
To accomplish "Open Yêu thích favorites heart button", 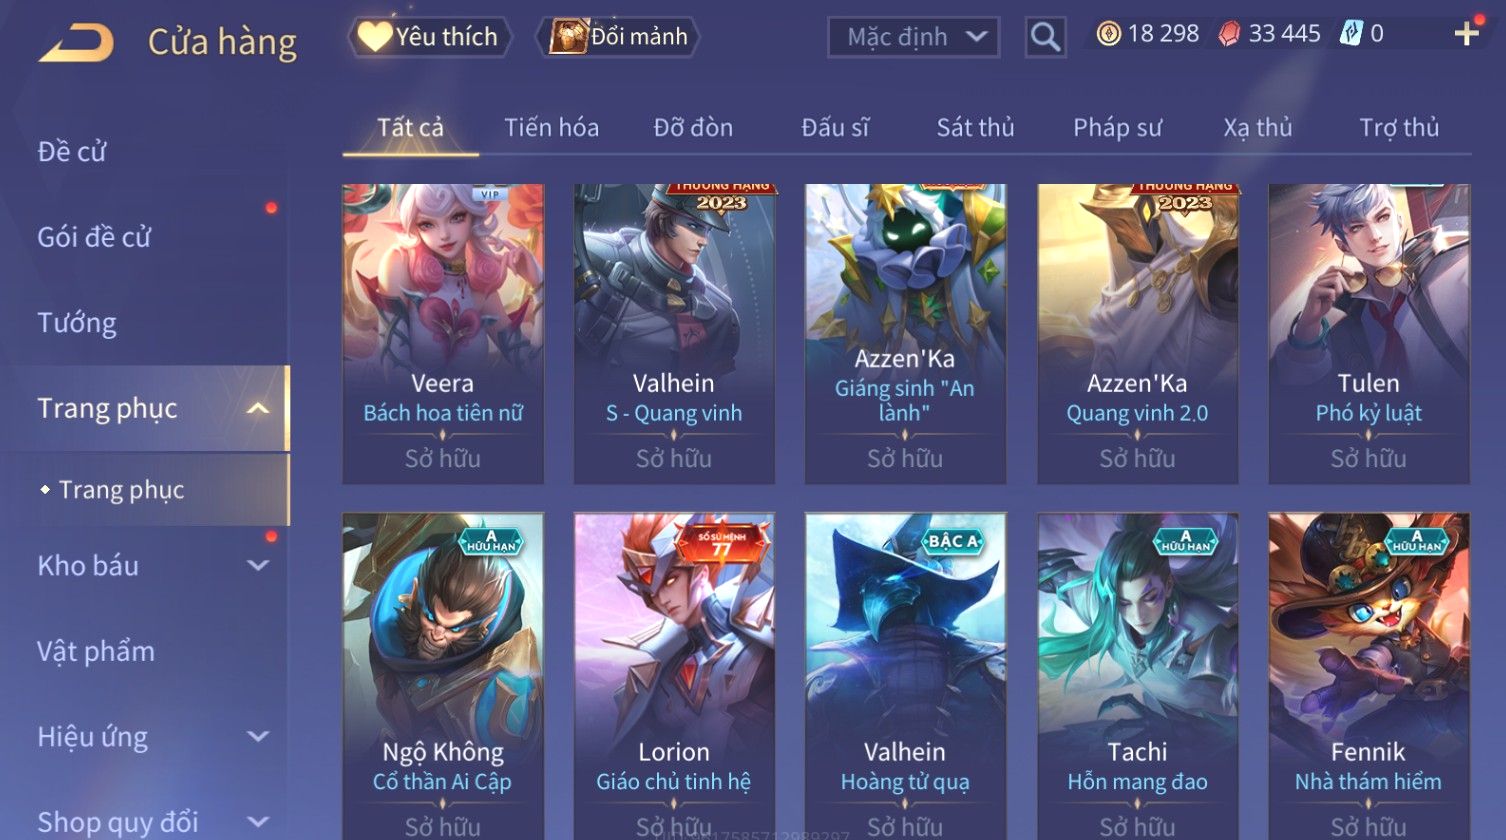I will 430,37.
